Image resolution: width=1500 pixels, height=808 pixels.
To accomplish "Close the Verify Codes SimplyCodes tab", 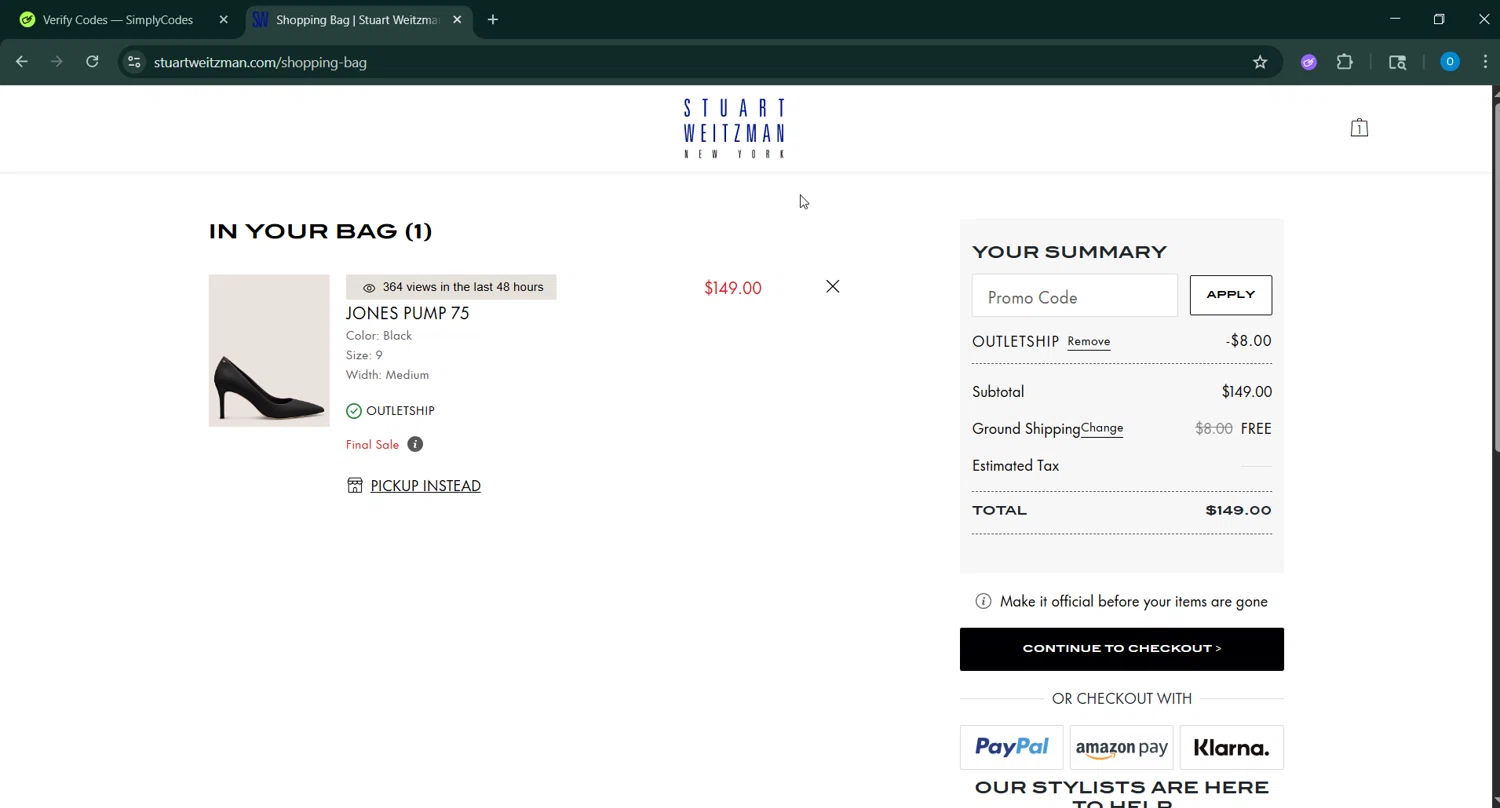I will (x=223, y=19).
